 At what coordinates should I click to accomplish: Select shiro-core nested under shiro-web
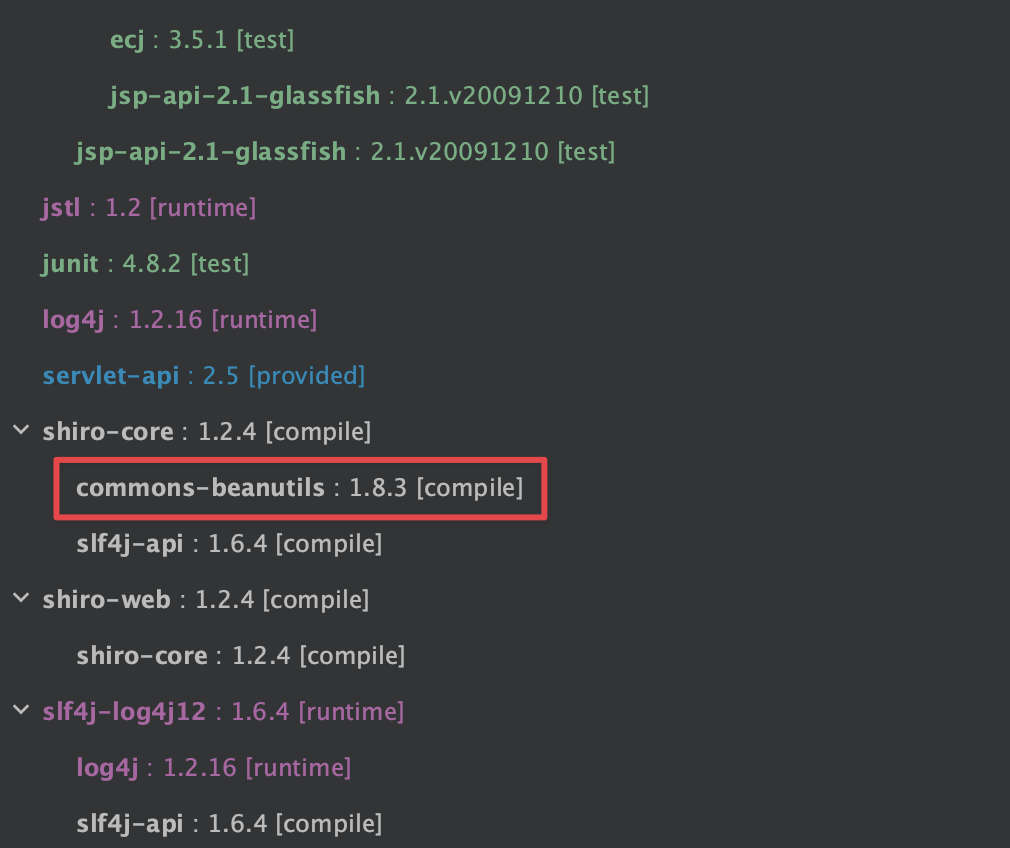click(x=142, y=656)
